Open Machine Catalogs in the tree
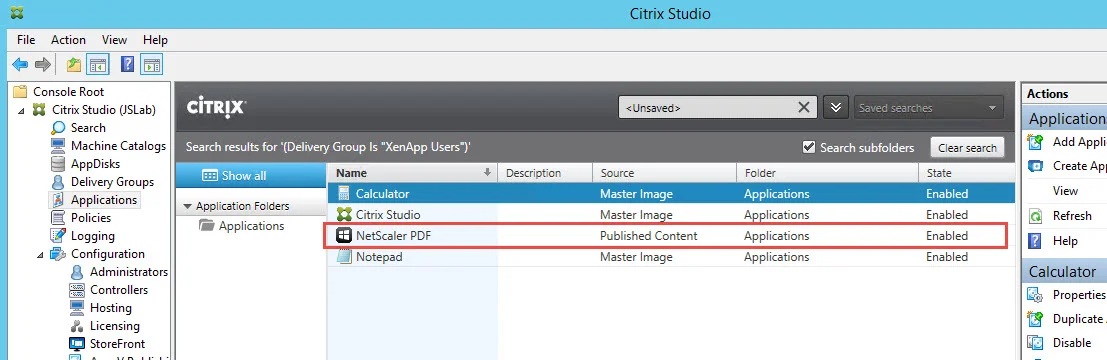Screen dimensions: 1107x360 tap(118, 146)
